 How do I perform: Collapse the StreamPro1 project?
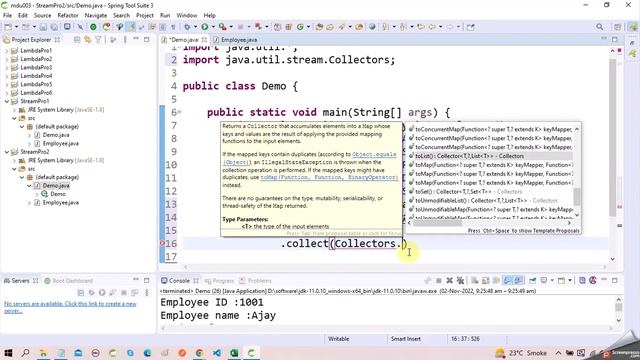(x=7, y=101)
